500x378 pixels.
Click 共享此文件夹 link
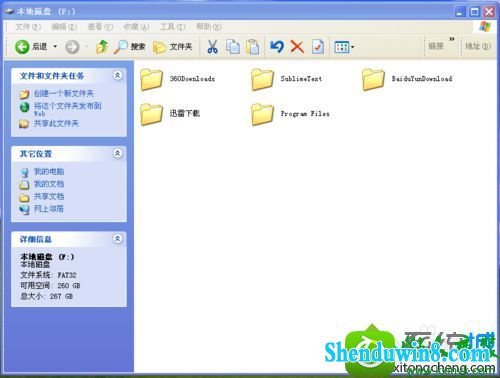pos(56,124)
